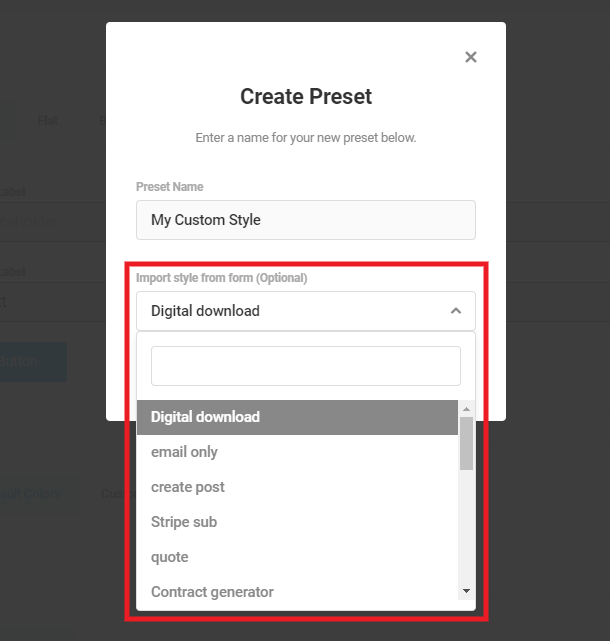Click the Import style from form label

pyautogui.click(x=221, y=278)
